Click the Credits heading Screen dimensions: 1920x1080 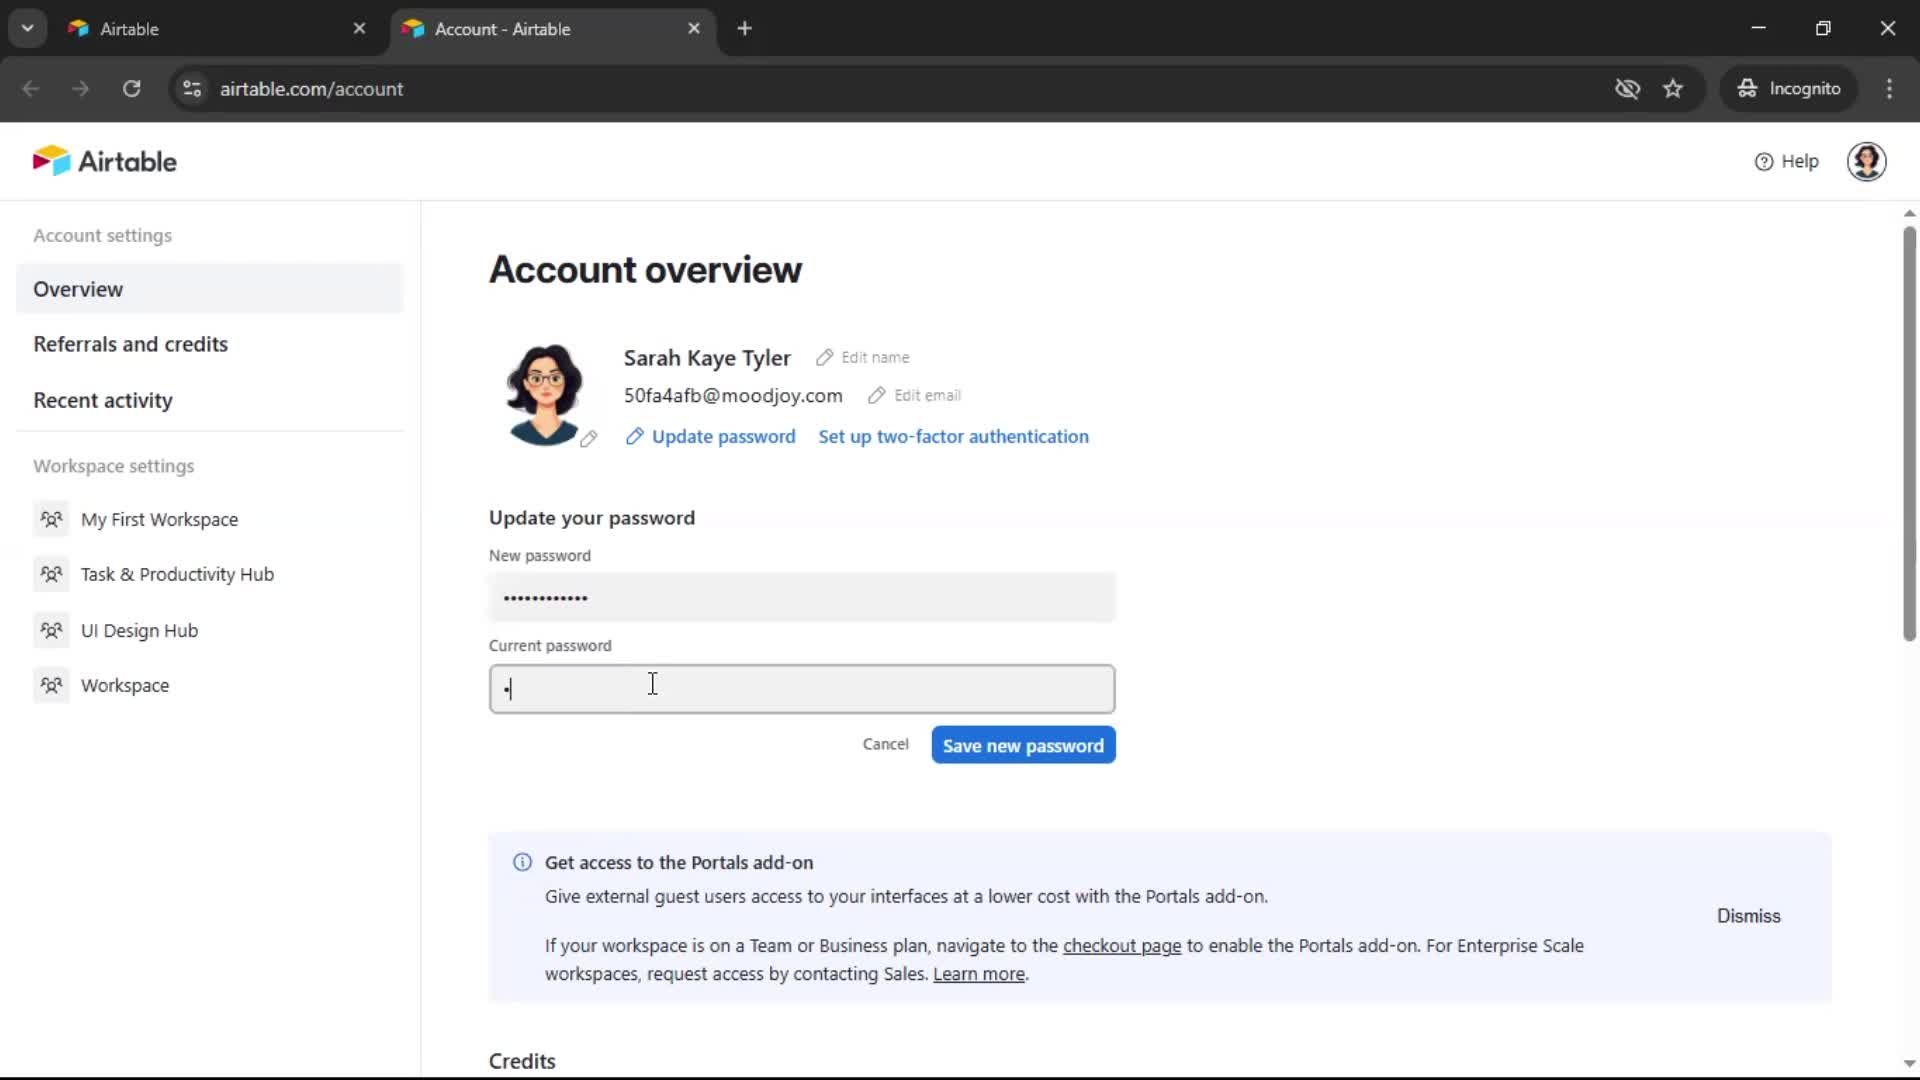522,1061
